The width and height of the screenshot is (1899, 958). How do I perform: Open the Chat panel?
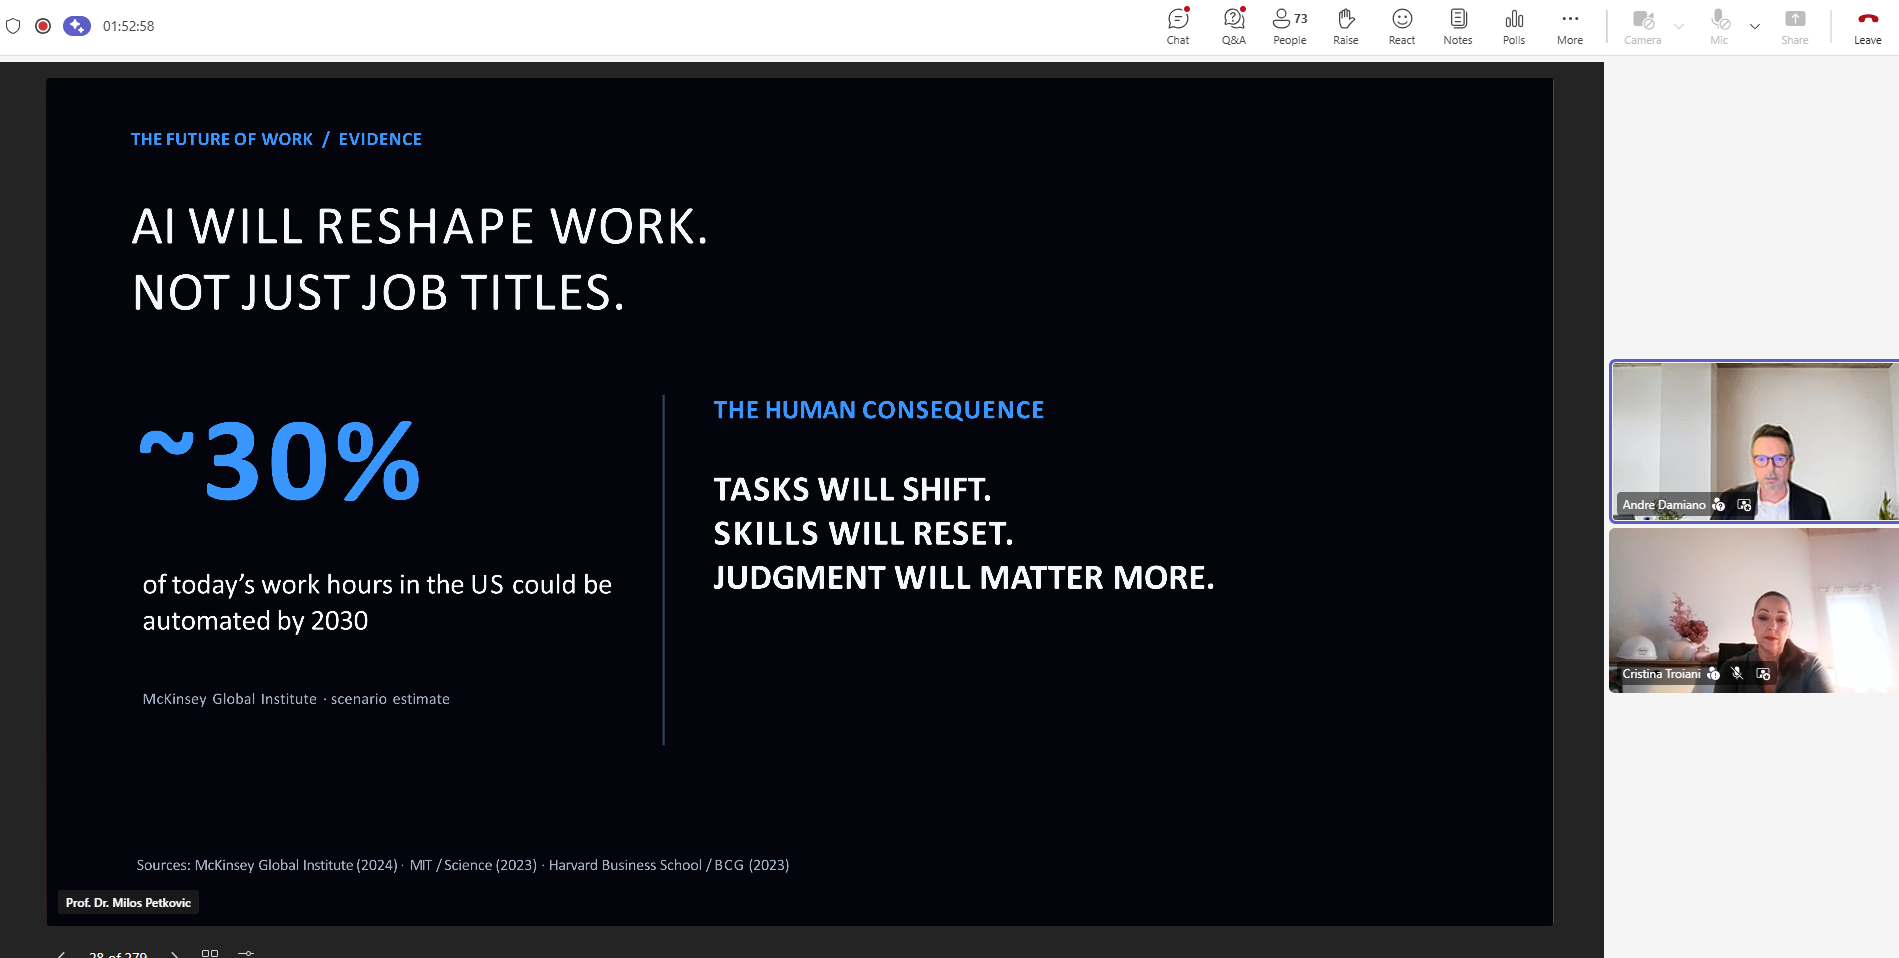click(x=1178, y=27)
